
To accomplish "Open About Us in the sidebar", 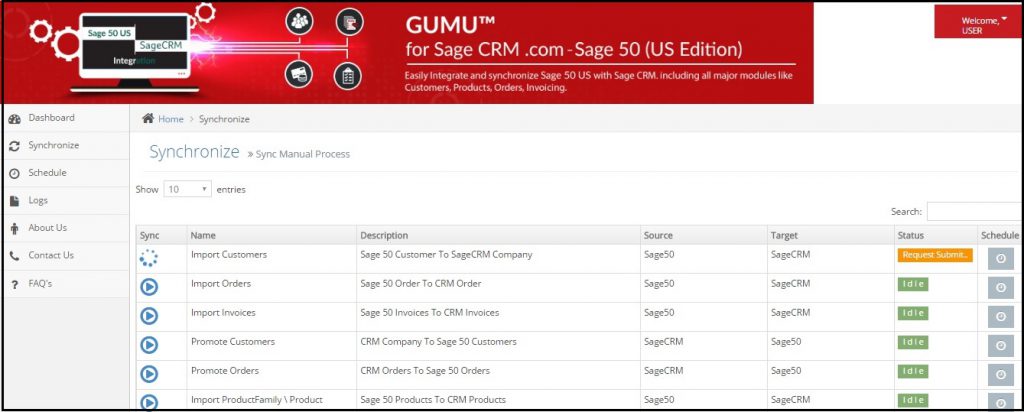I will pos(48,227).
